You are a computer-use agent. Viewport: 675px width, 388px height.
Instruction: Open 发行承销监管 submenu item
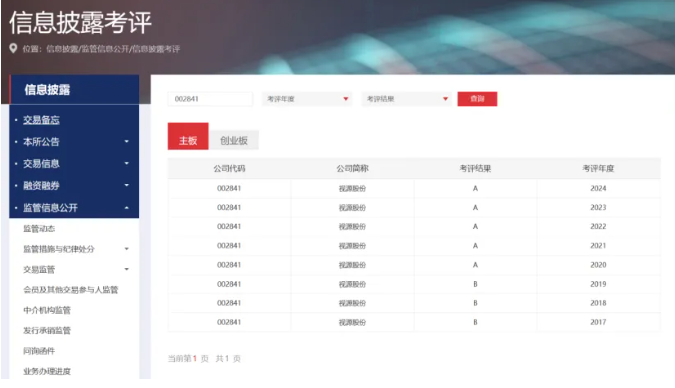coord(47,330)
